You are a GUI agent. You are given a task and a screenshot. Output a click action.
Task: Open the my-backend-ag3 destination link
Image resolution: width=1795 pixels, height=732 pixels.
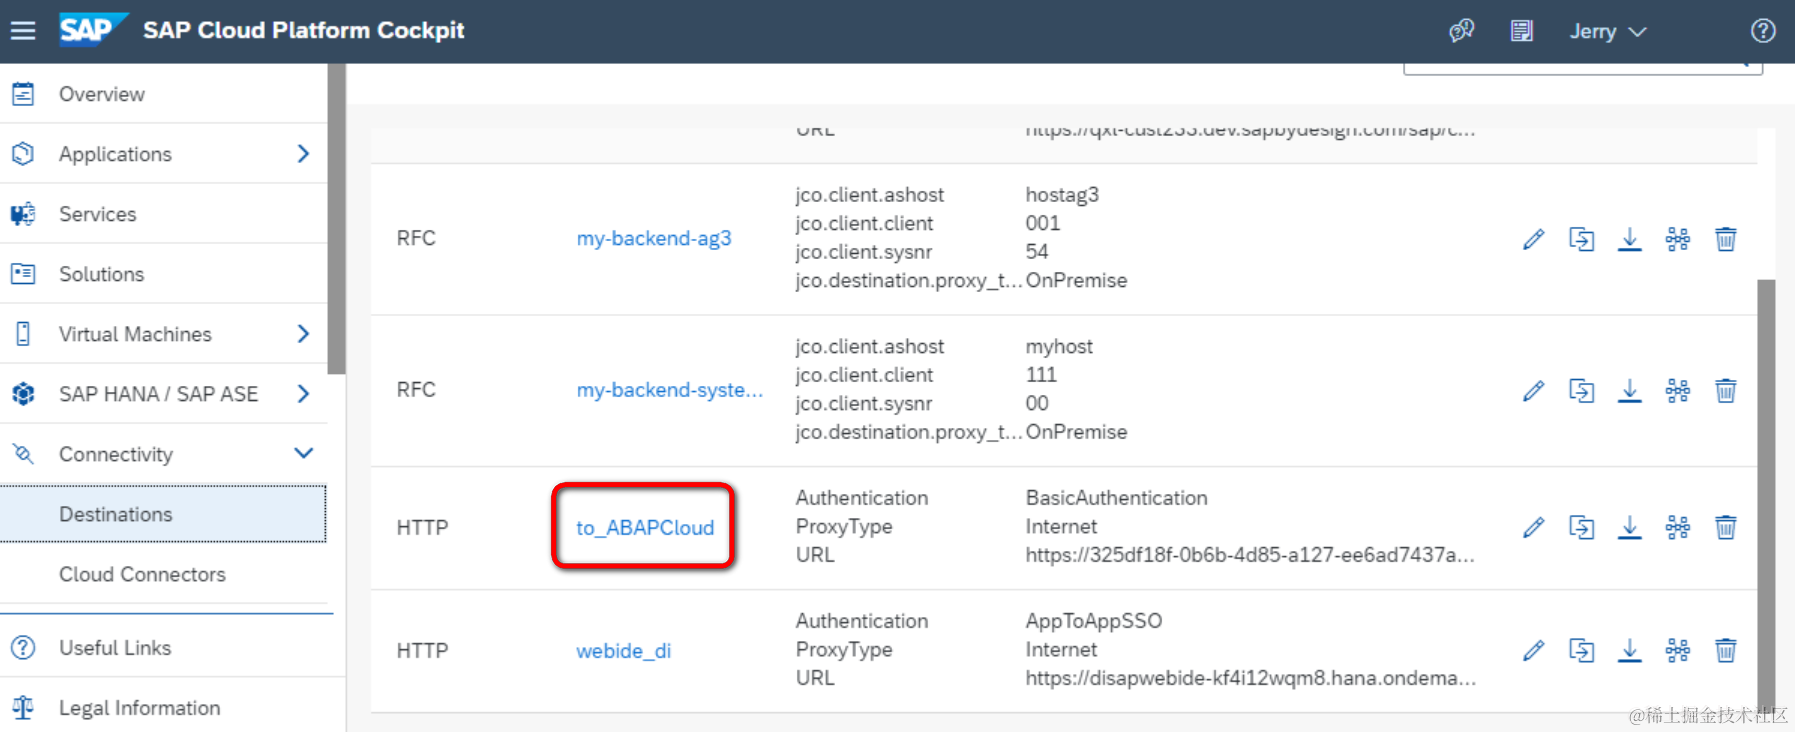click(654, 238)
